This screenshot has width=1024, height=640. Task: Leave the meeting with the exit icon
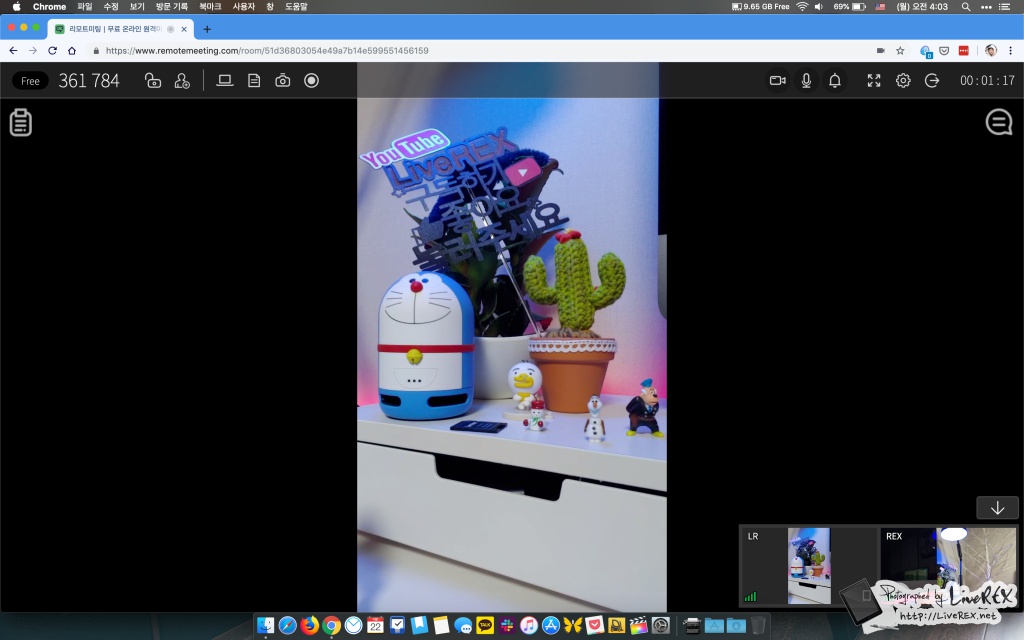pos(932,80)
